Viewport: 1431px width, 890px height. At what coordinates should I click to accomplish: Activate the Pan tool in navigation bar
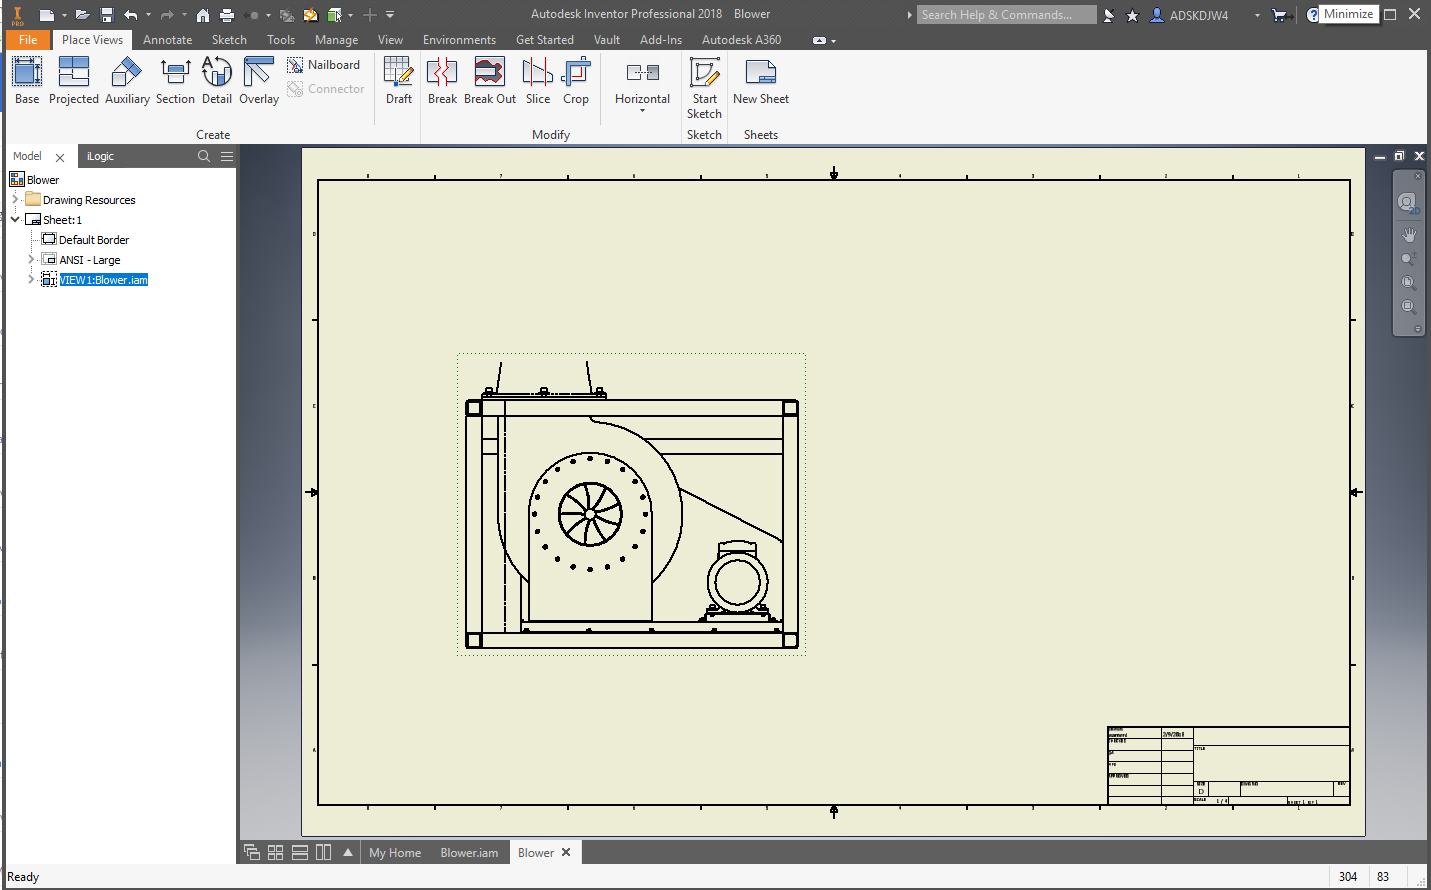(x=1408, y=234)
